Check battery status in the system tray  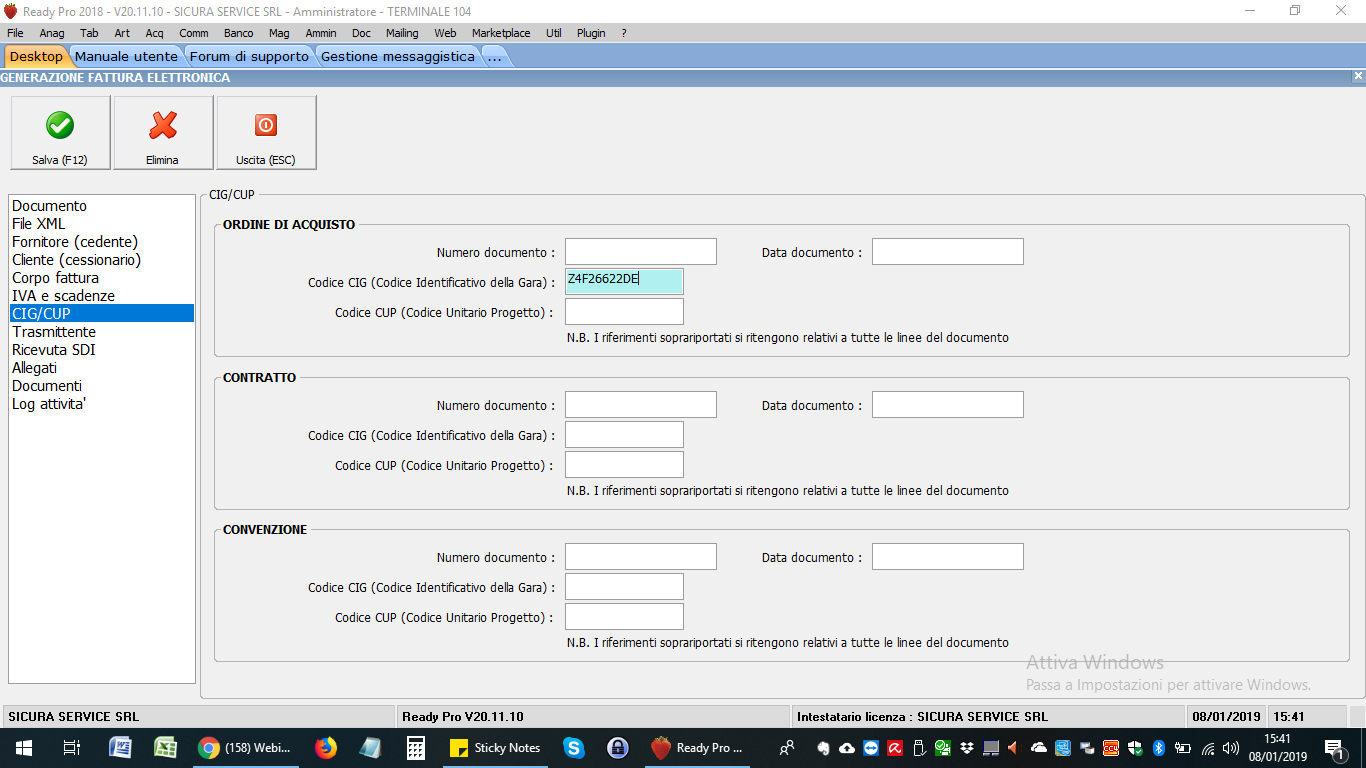click(1183, 748)
